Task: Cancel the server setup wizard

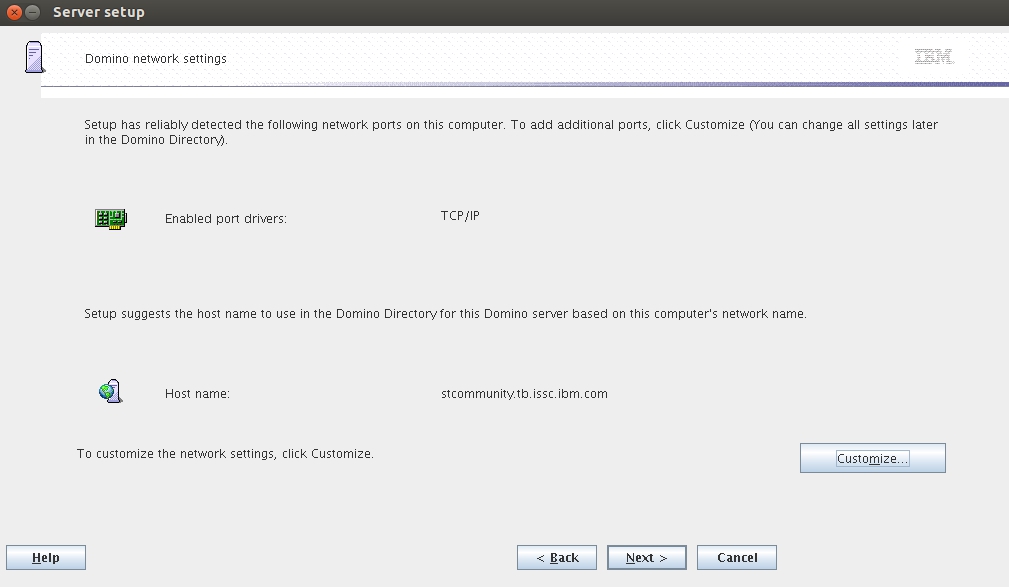Action: (x=736, y=557)
